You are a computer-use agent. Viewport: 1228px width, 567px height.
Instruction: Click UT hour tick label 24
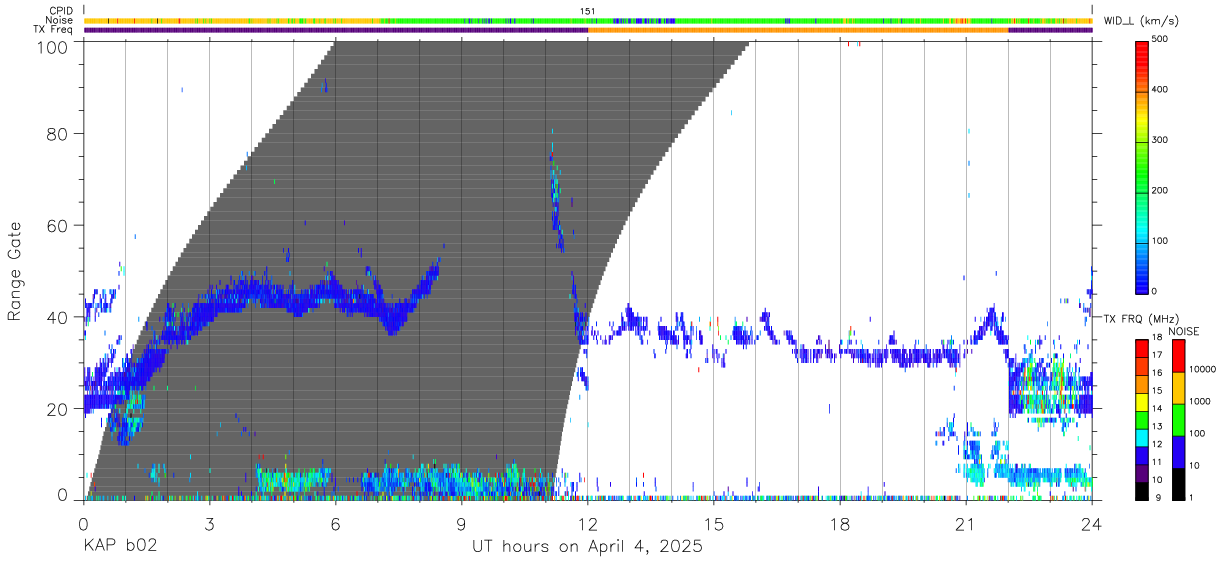point(1092,524)
